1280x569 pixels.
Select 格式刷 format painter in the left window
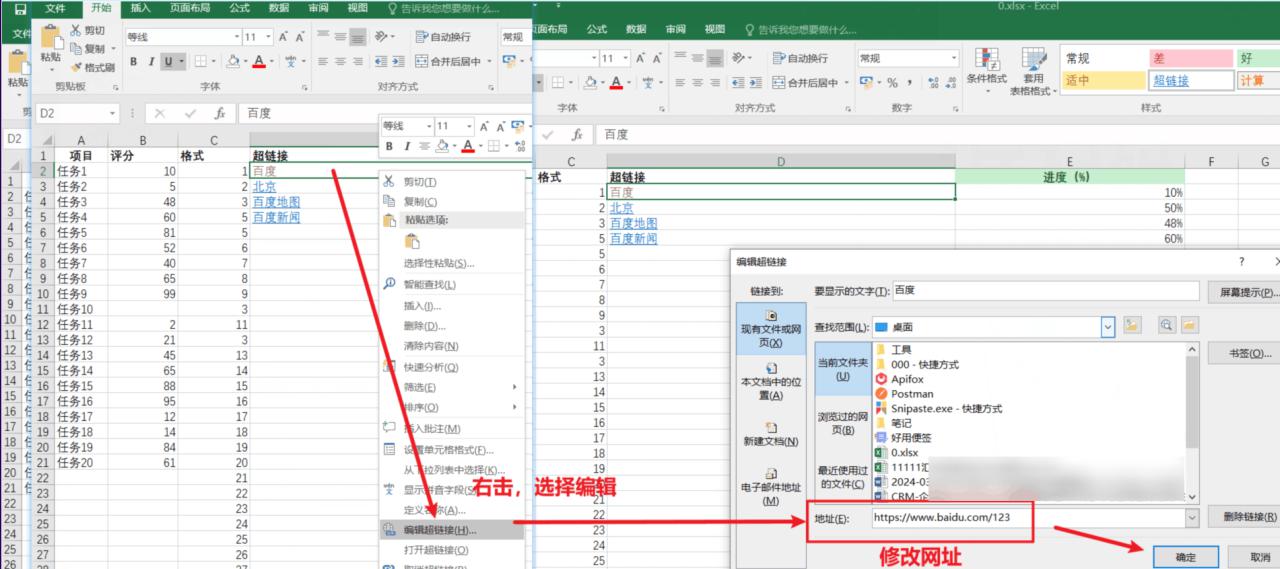pos(92,67)
